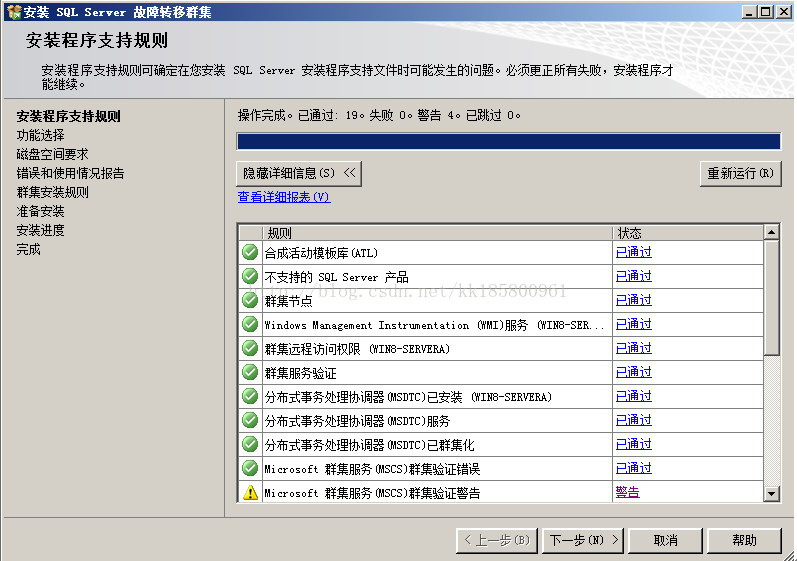Click green check icon for MSDTC 已群集化 row
Screen dimensions: 797x561
250,444
